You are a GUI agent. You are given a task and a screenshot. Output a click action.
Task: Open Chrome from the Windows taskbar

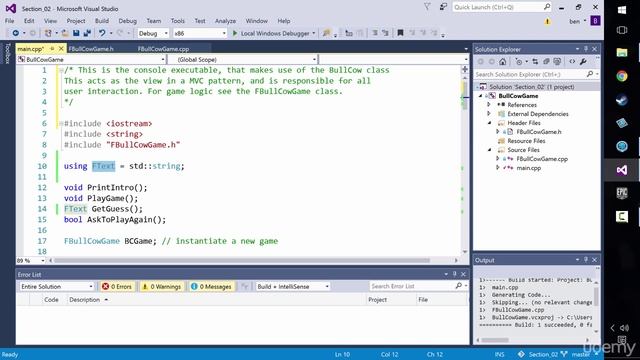(622, 76)
